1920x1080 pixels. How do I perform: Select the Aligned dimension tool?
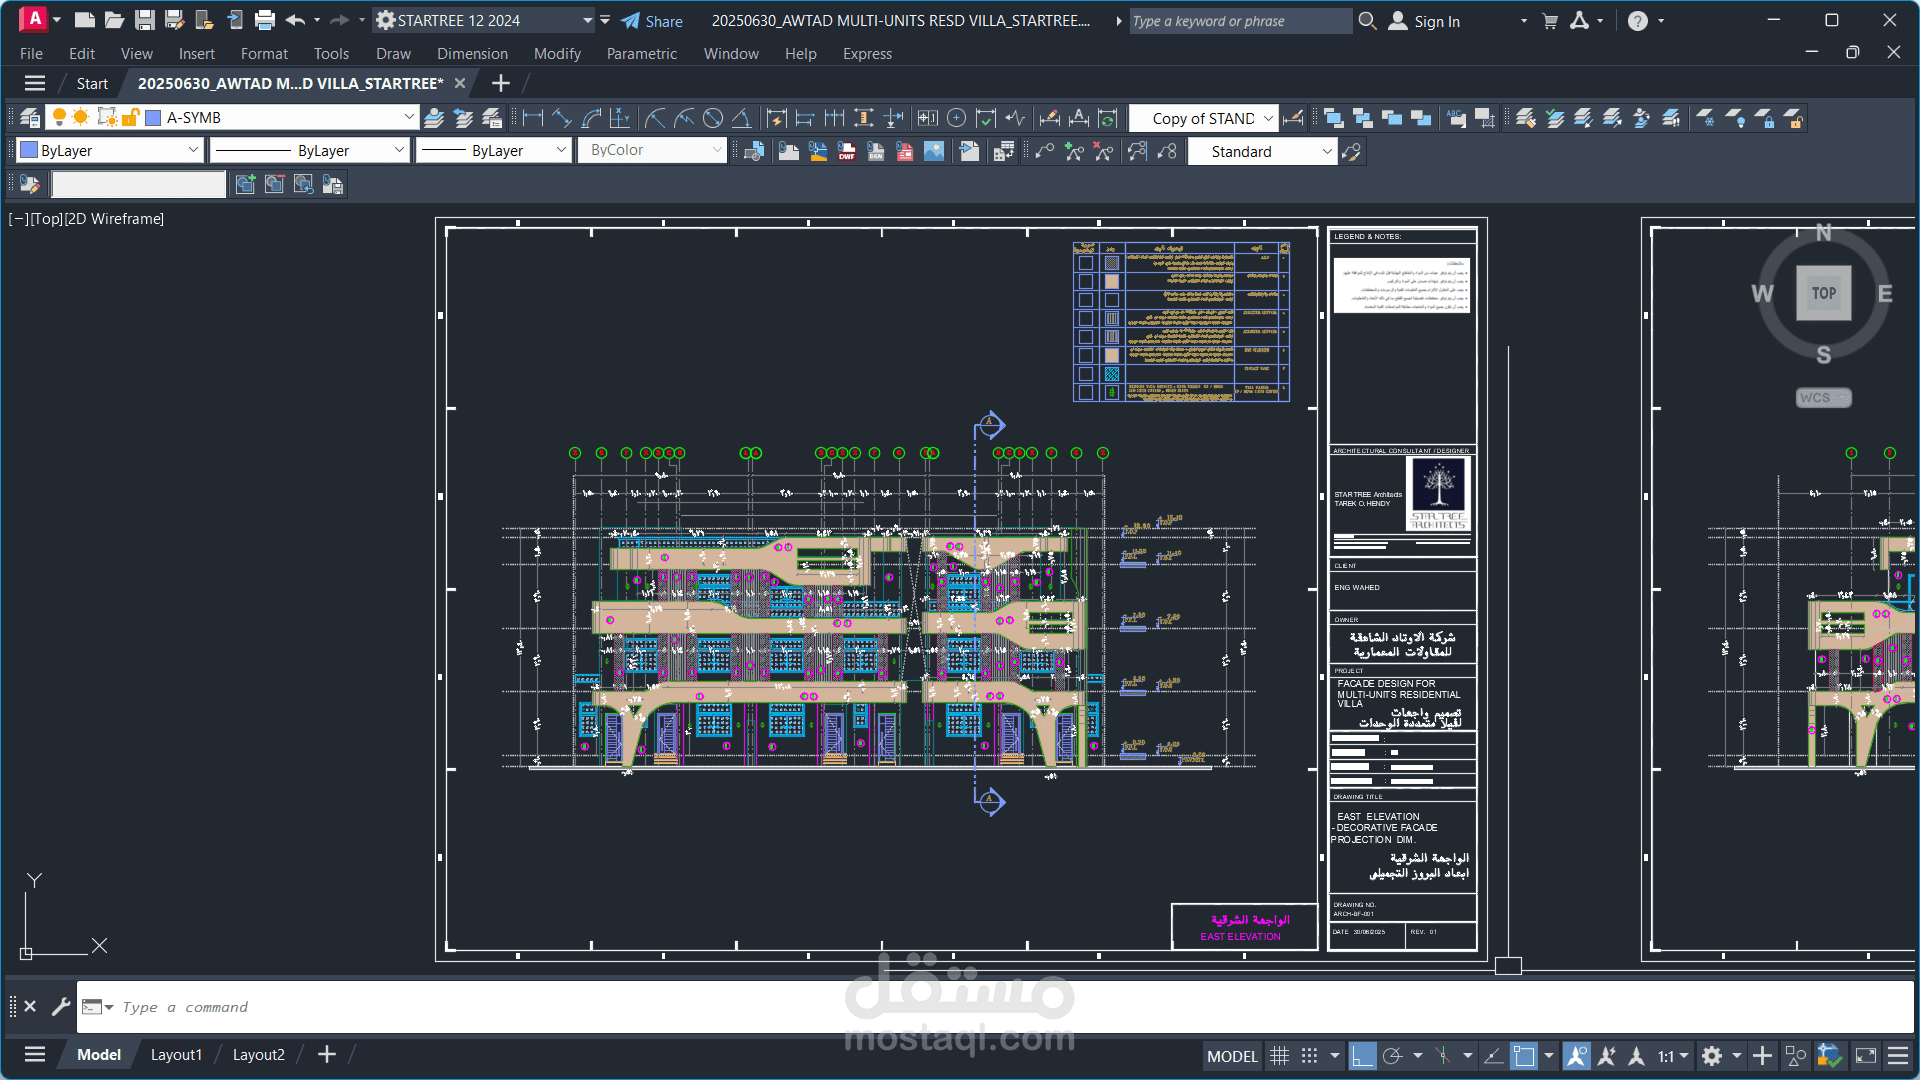click(x=562, y=118)
